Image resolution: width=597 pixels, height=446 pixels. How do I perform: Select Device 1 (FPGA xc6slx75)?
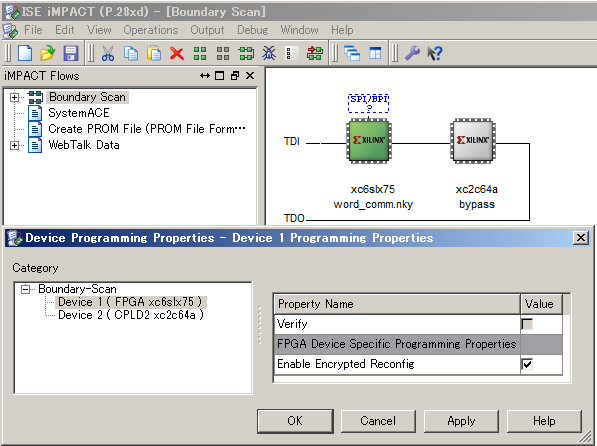coord(130,302)
